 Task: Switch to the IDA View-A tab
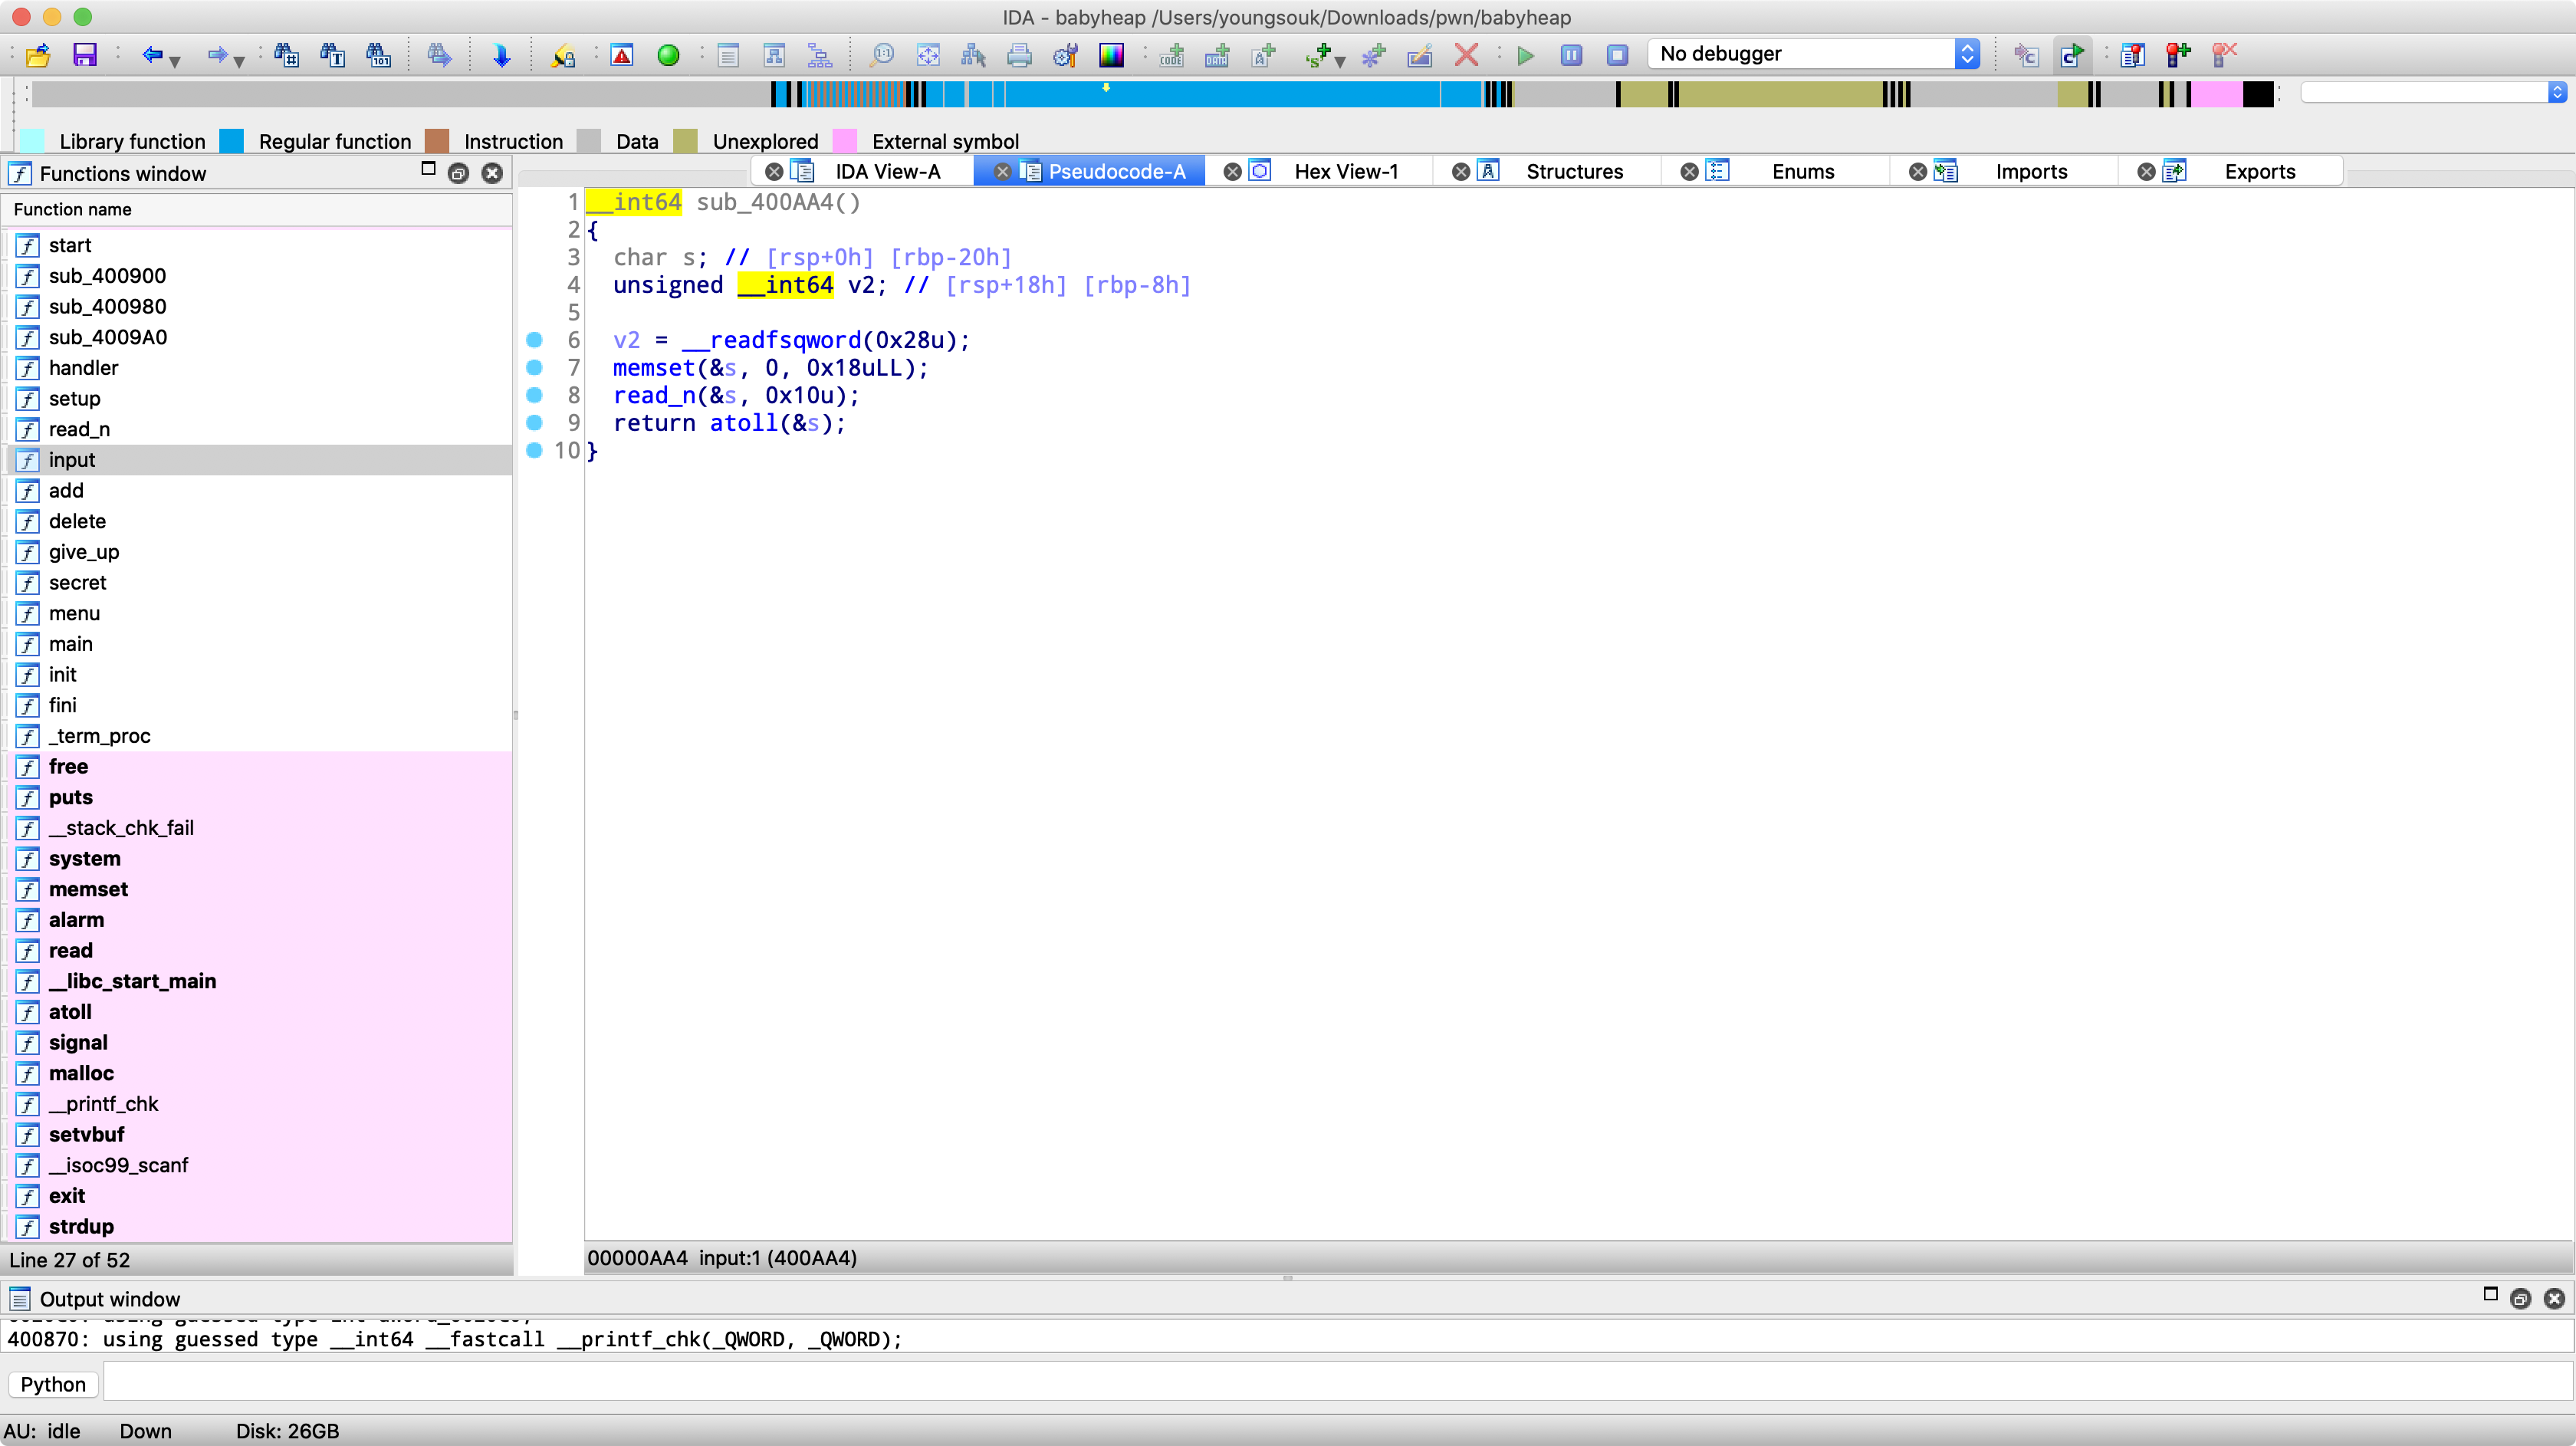(886, 172)
